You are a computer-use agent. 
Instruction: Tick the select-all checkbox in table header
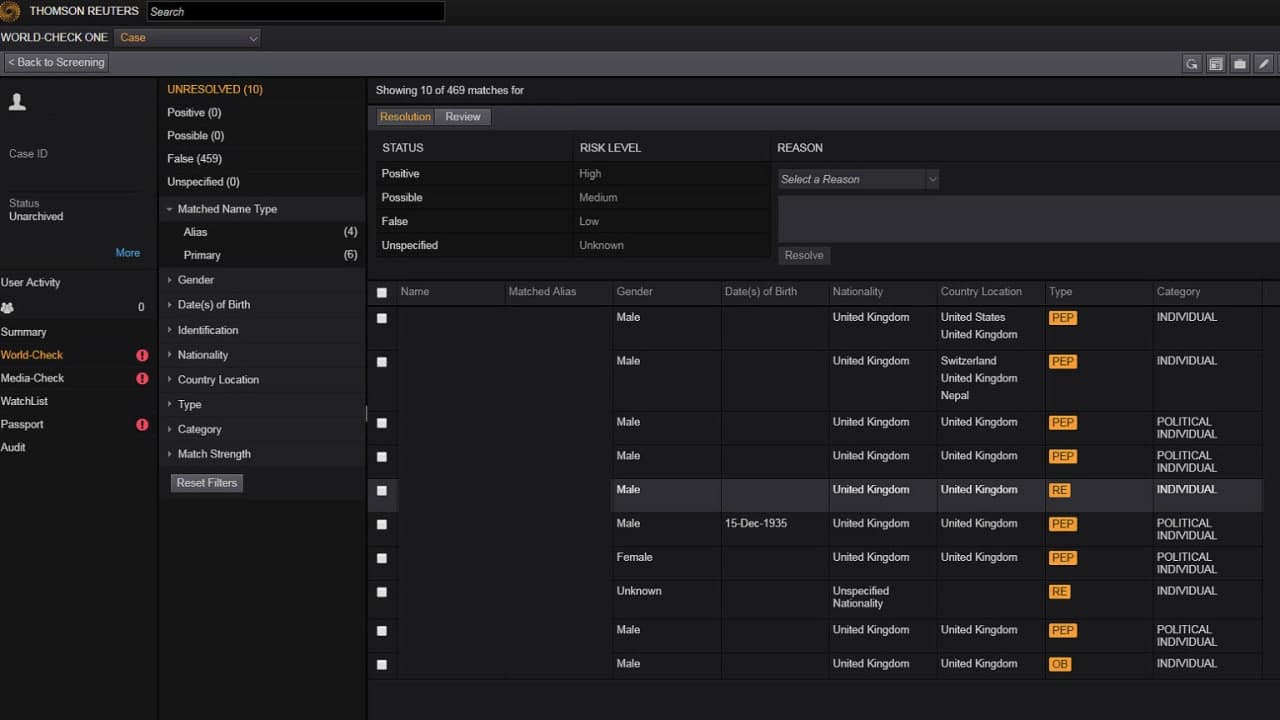click(x=381, y=292)
